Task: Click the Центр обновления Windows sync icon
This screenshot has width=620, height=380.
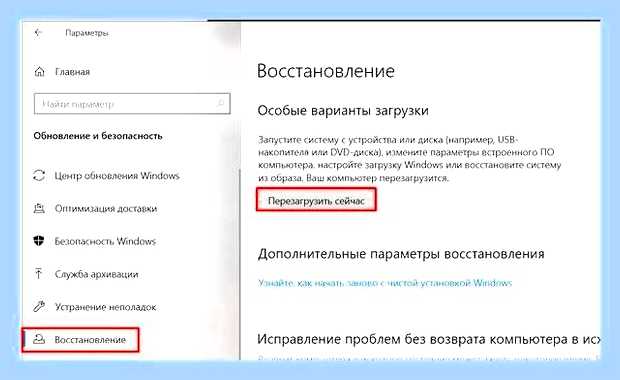Action: coord(39,175)
